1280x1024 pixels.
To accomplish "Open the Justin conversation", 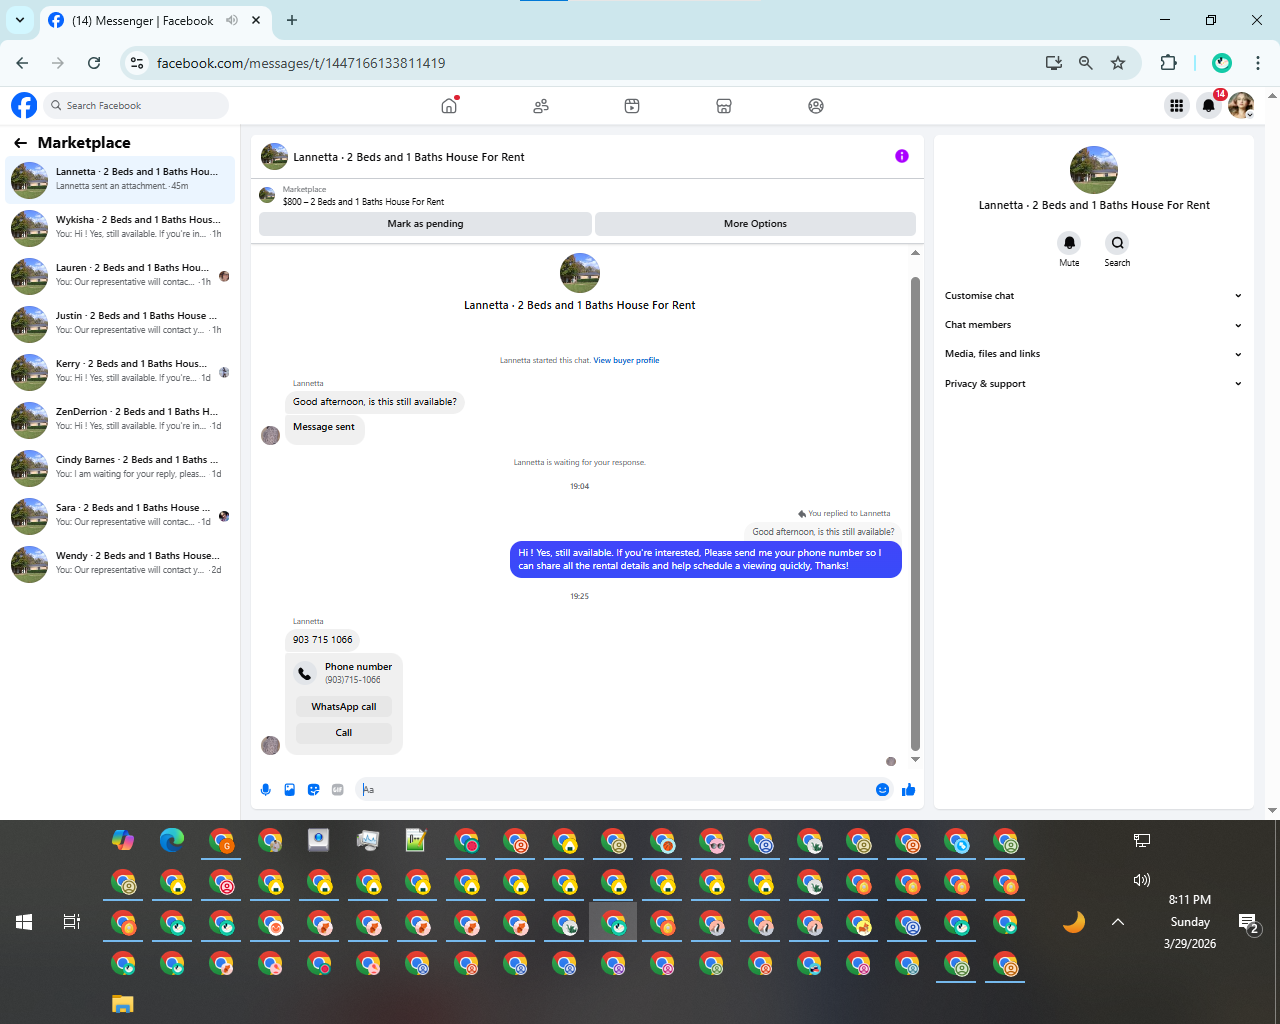I will (120, 323).
